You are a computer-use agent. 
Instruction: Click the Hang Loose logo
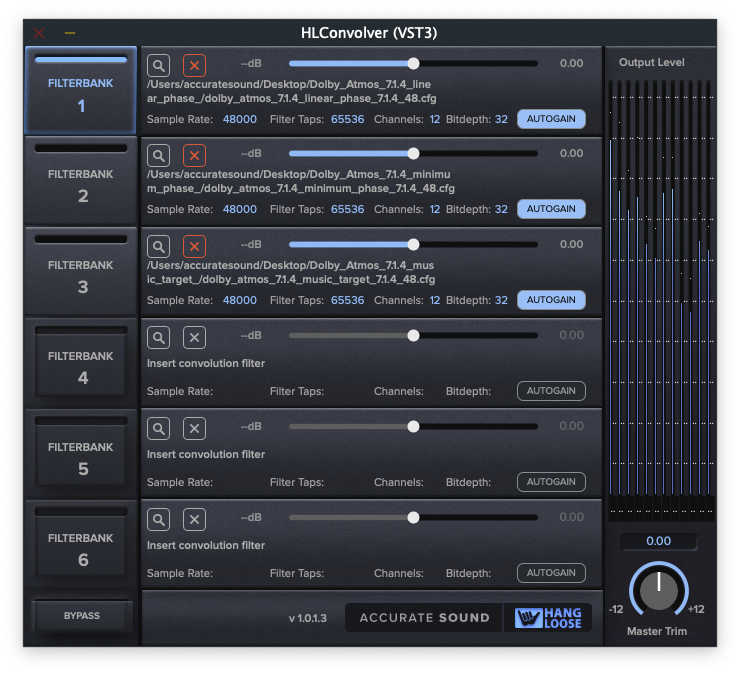(548, 617)
